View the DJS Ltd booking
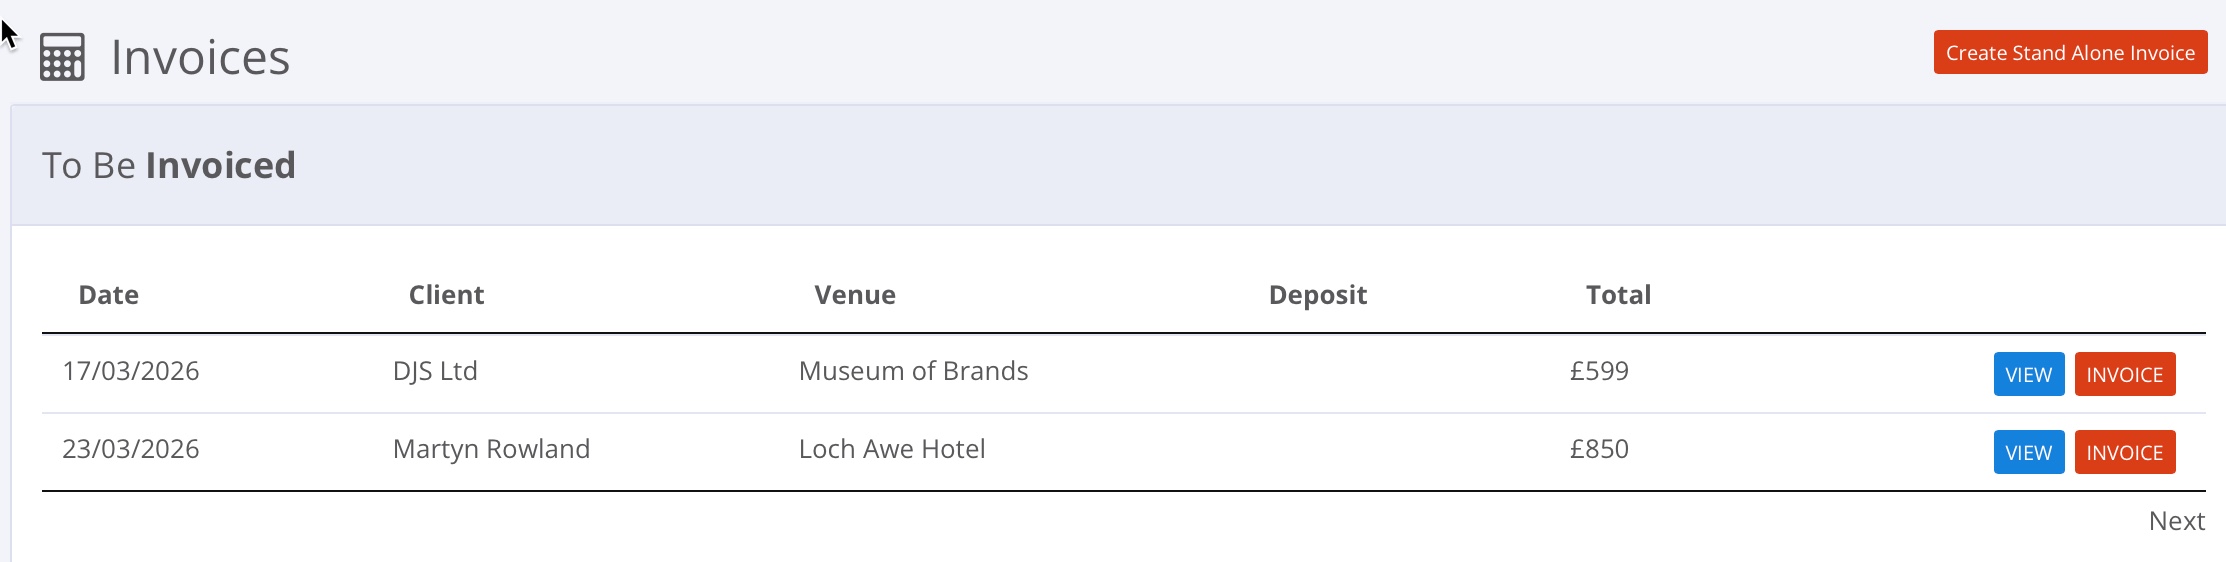 [x=2028, y=374]
